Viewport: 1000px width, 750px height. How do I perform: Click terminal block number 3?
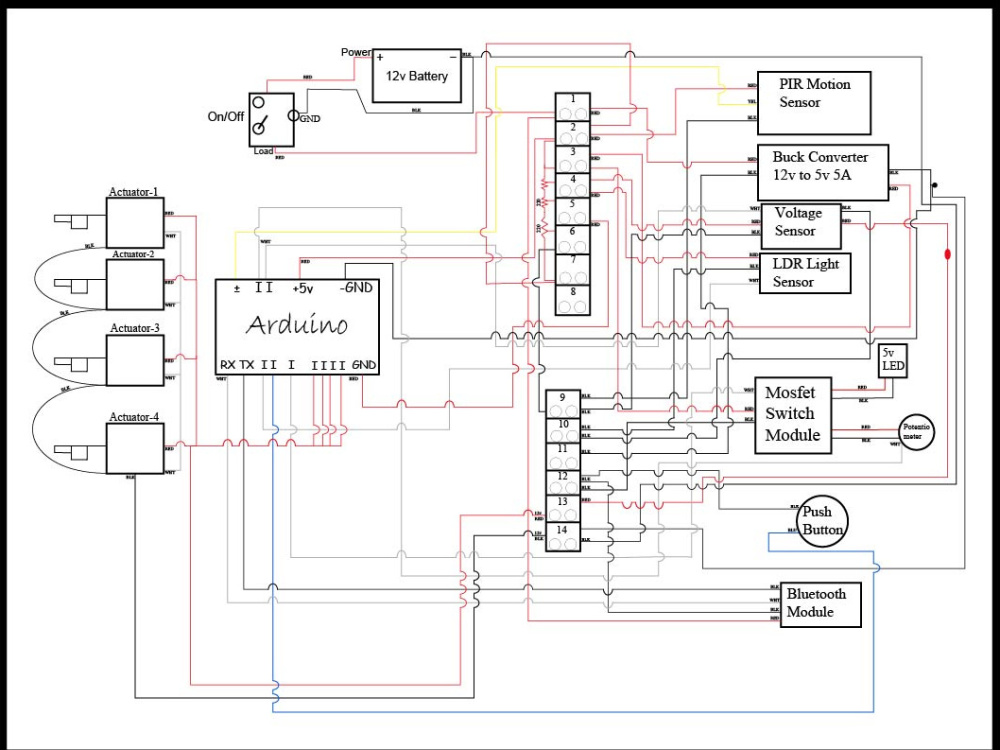point(573,159)
